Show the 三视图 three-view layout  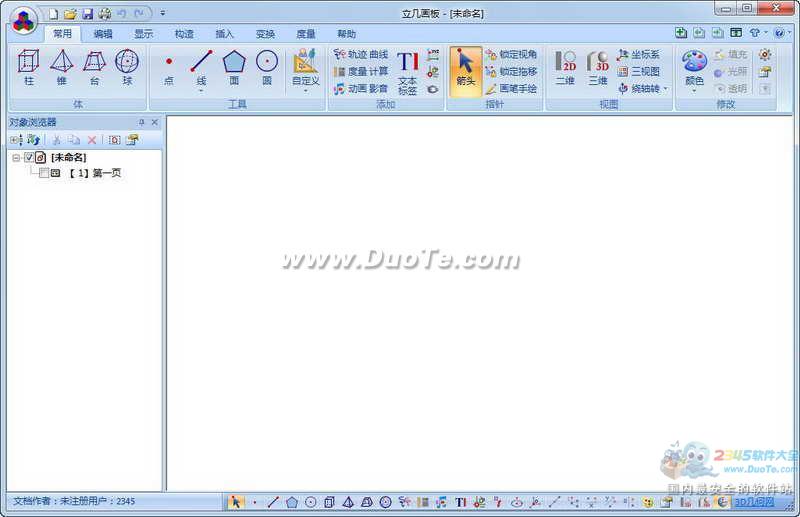click(639, 71)
